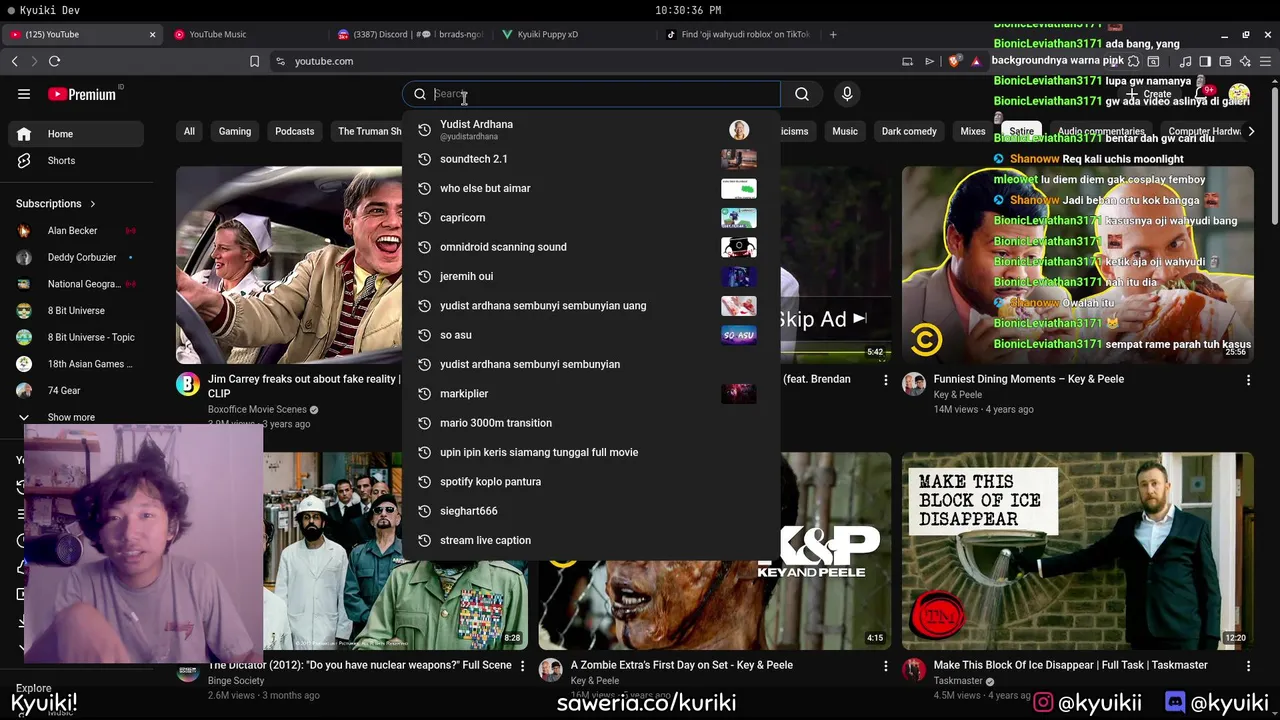Choose 'capricorn' search suggestion
This screenshot has width=1280, height=720.
(591, 218)
